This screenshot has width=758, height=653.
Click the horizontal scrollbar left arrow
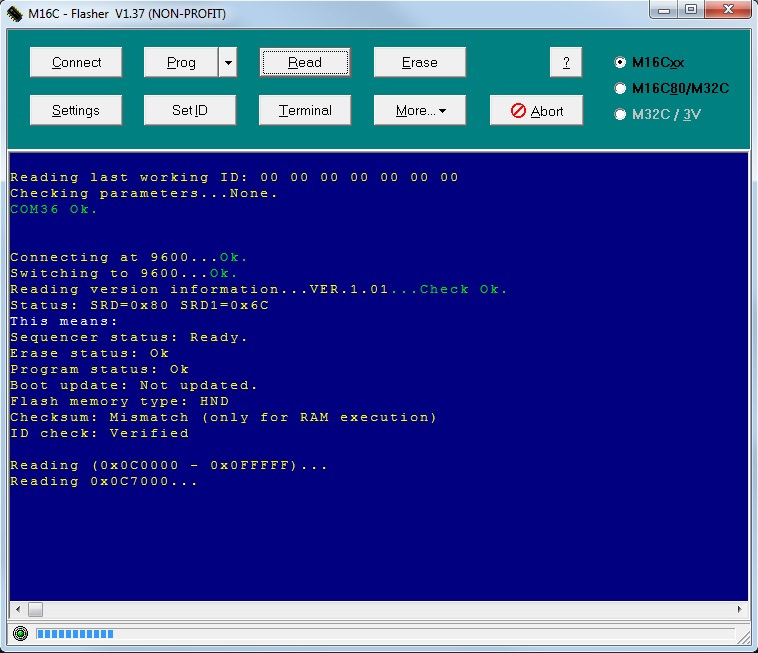tap(18, 609)
